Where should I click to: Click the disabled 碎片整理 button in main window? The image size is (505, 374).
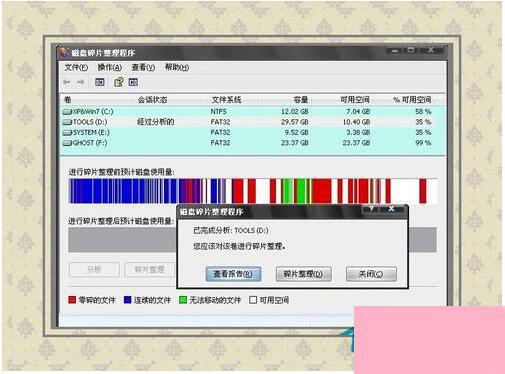click(x=150, y=269)
